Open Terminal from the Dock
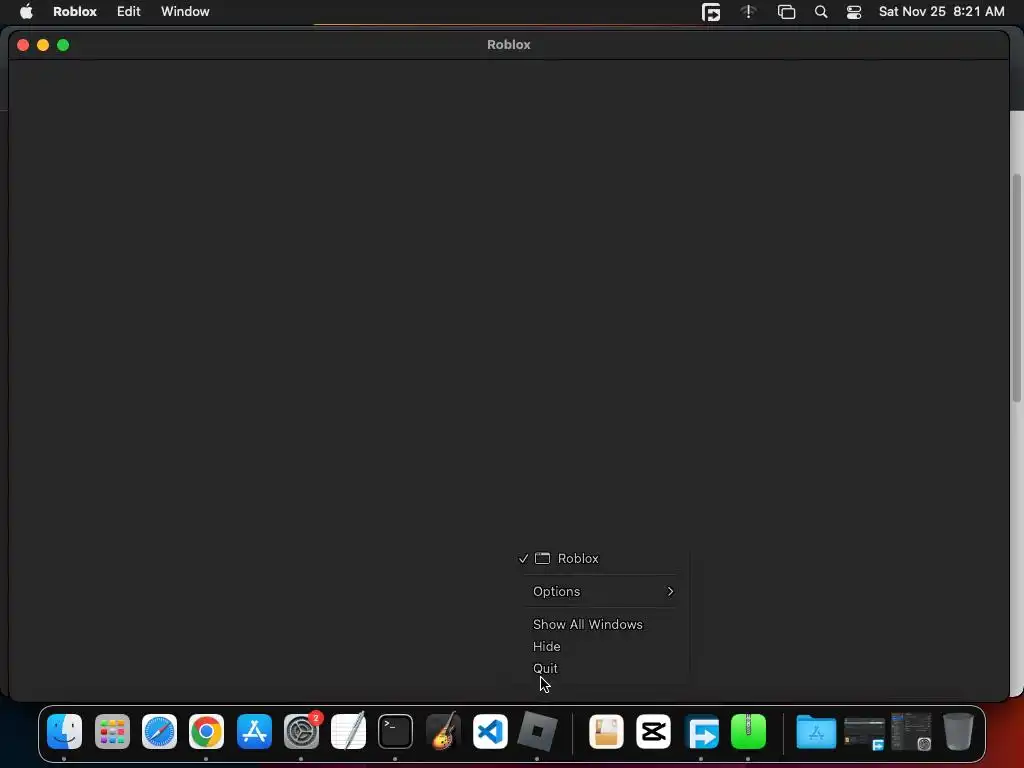This screenshot has height=768, width=1024. coord(395,731)
